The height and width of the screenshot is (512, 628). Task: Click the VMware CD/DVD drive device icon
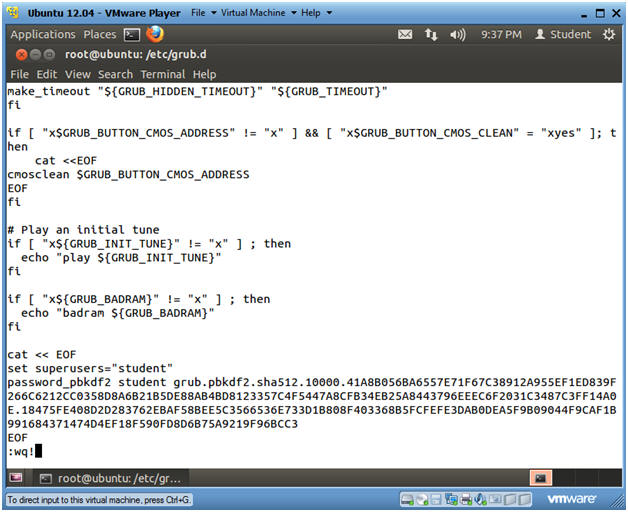(422, 500)
